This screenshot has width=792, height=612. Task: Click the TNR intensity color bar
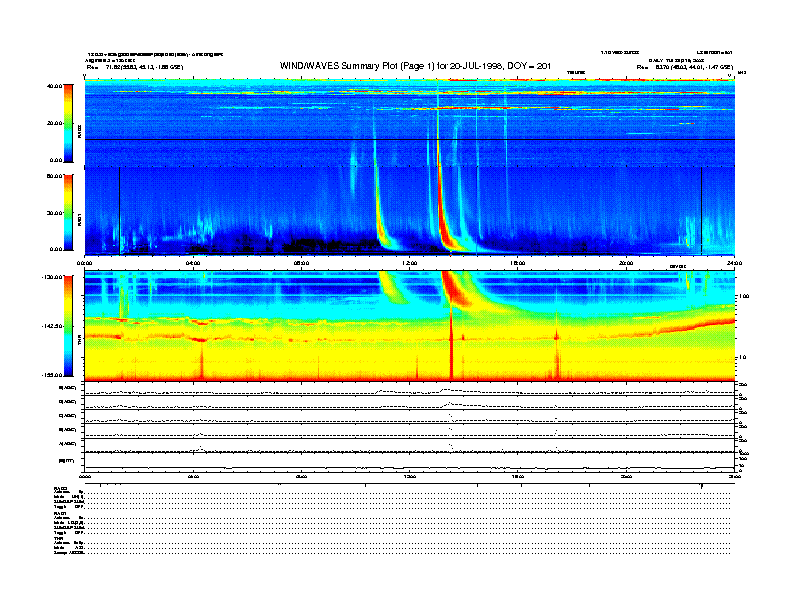pos(69,326)
